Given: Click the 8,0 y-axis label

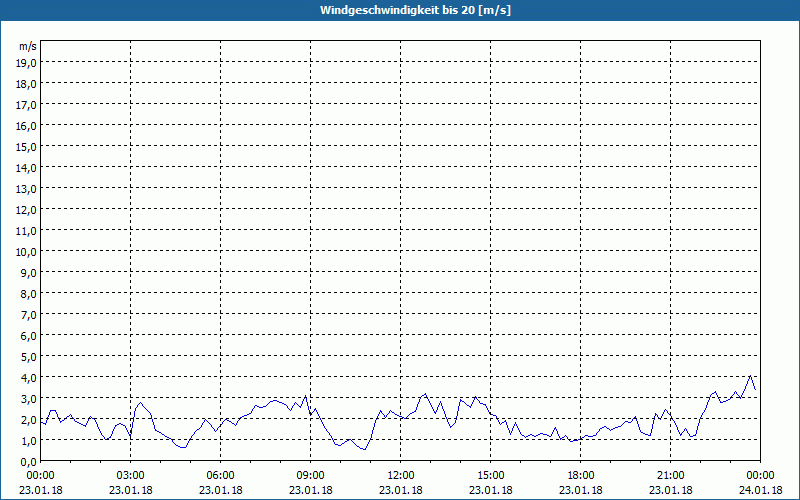Looking at the screenshot, I should (x=28, y=294).
